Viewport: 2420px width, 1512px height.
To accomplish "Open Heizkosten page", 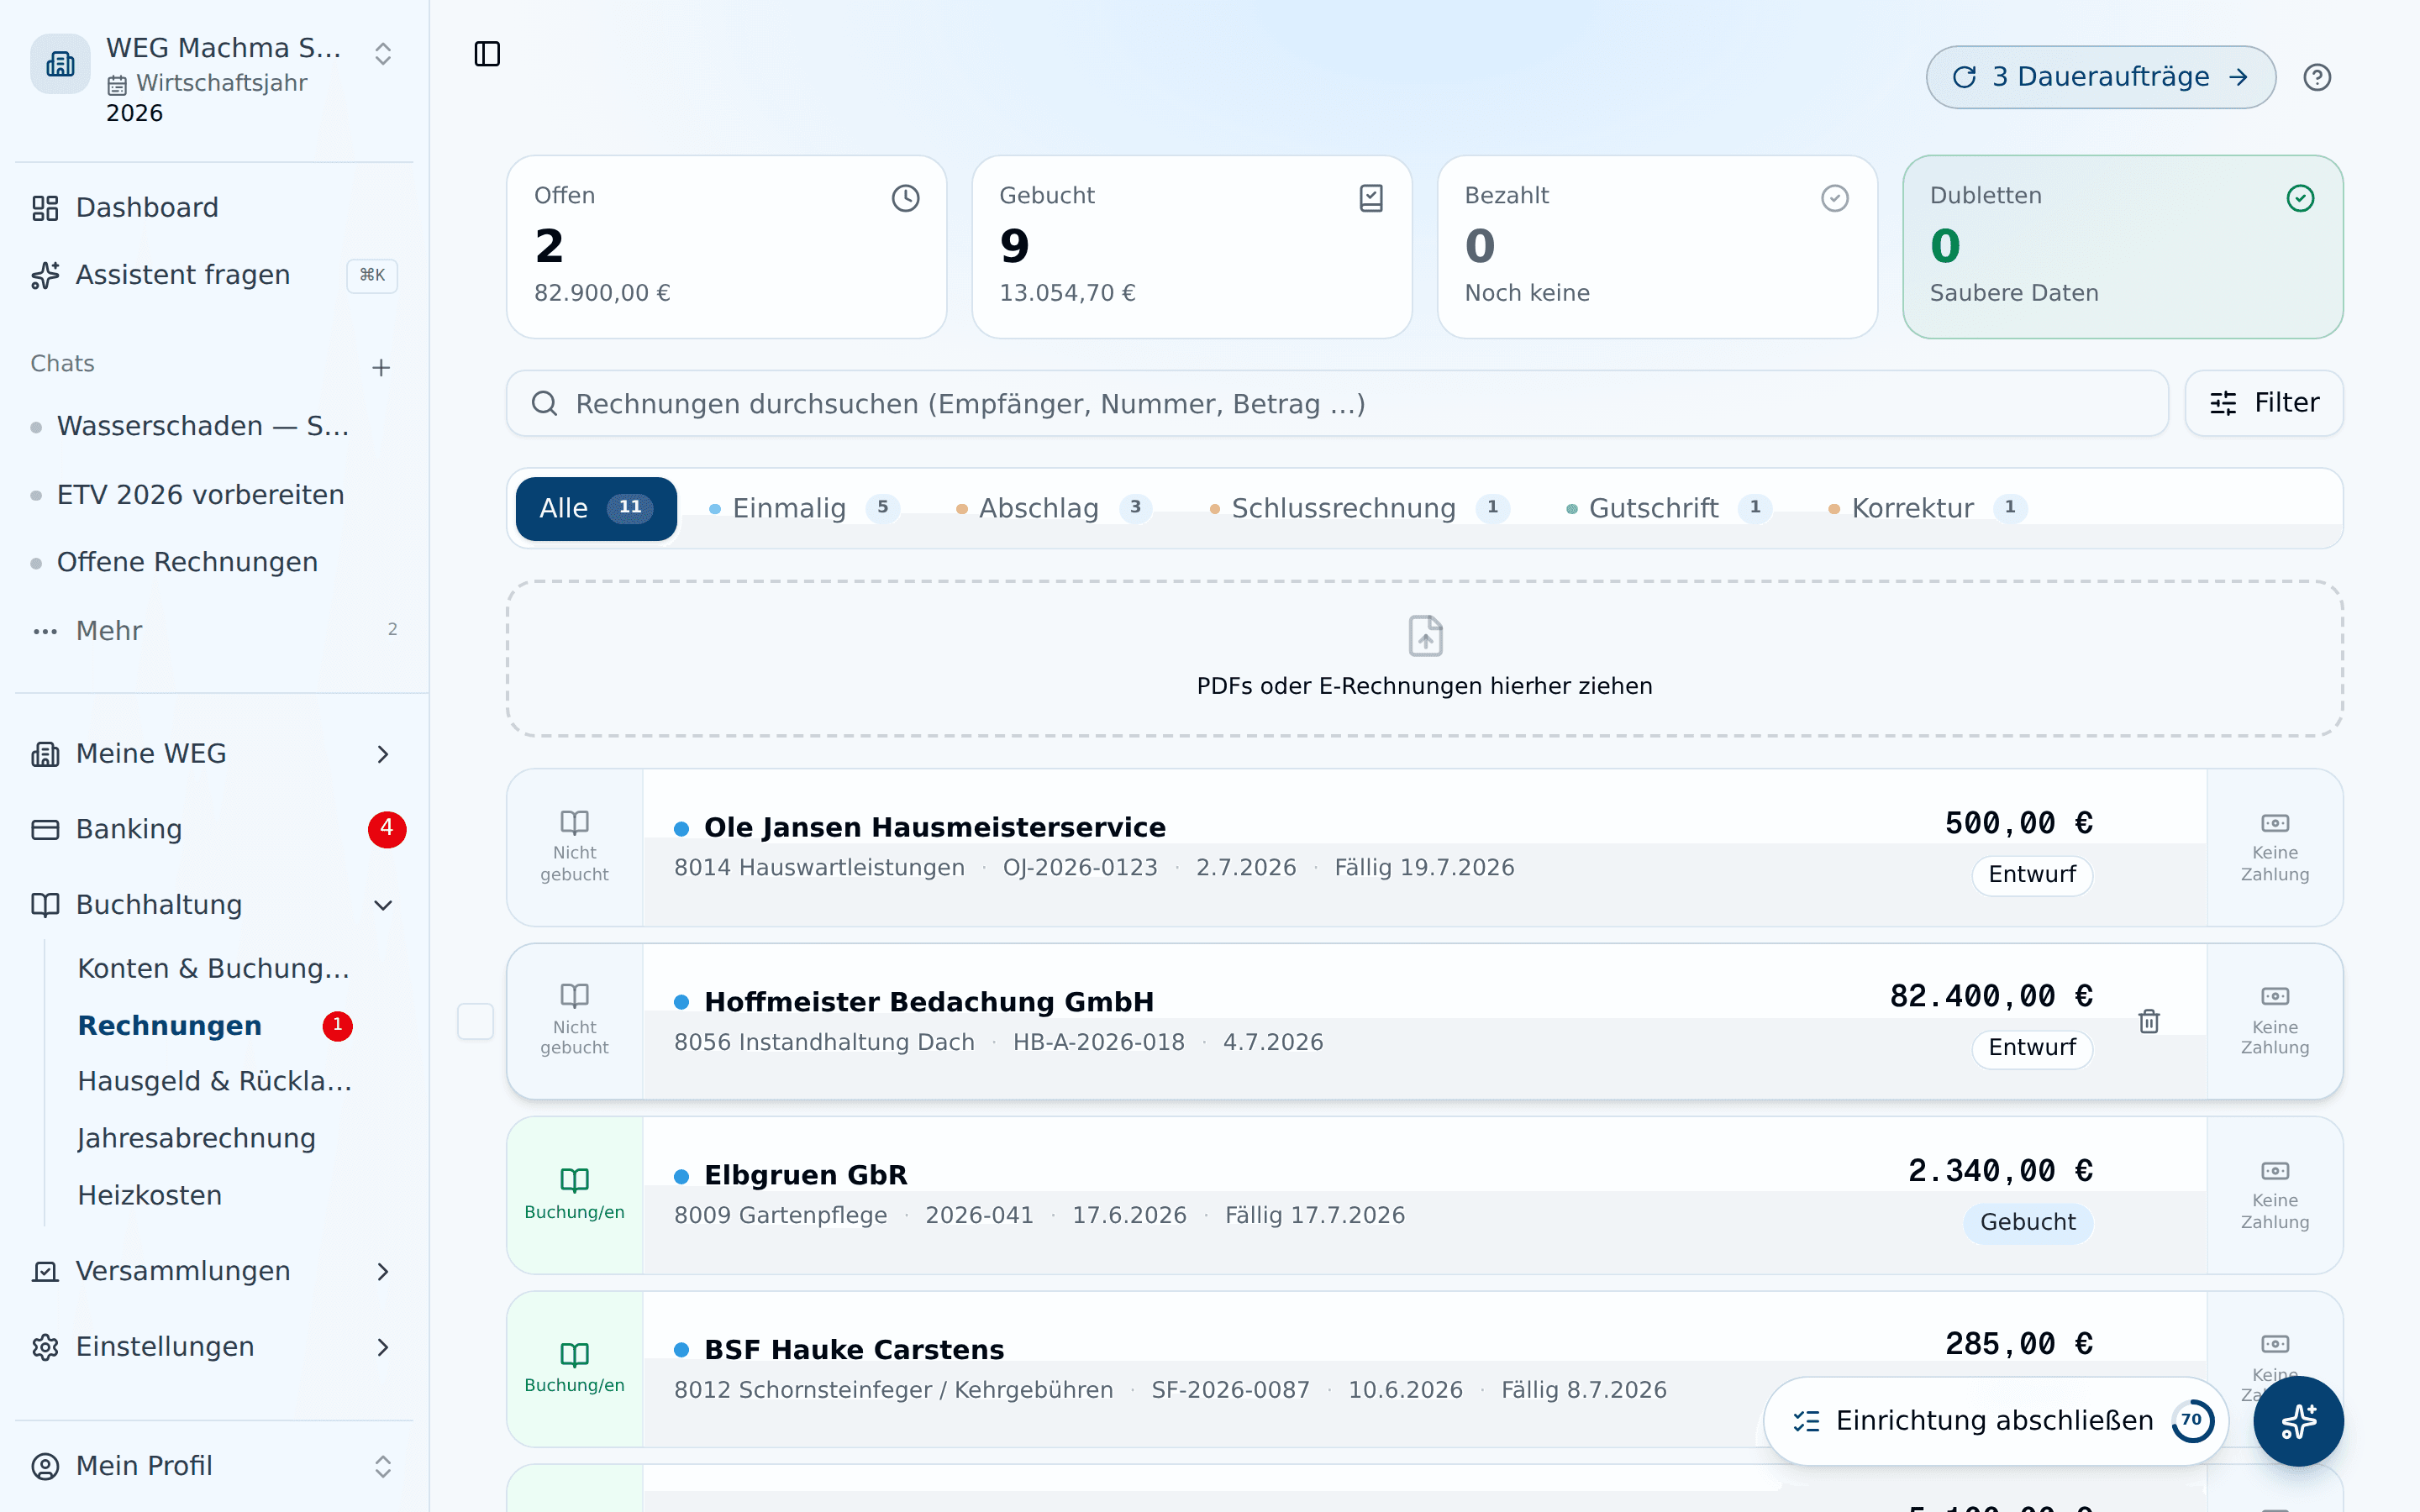I will pyautogui.click(x=150, y=1195).
